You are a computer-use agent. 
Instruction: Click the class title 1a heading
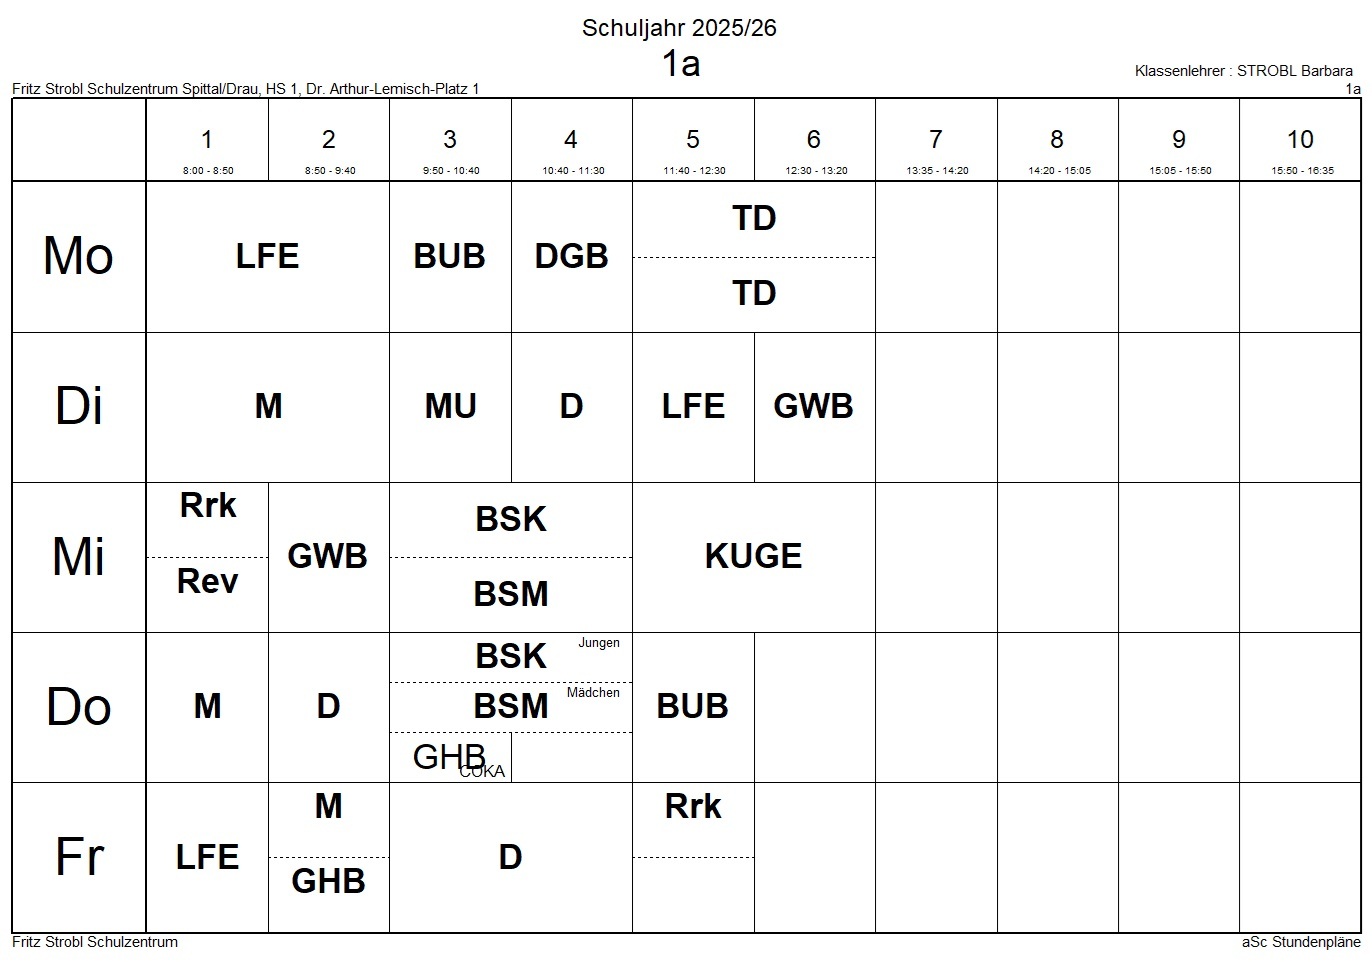pyautogui.click(x=680, y=64)
